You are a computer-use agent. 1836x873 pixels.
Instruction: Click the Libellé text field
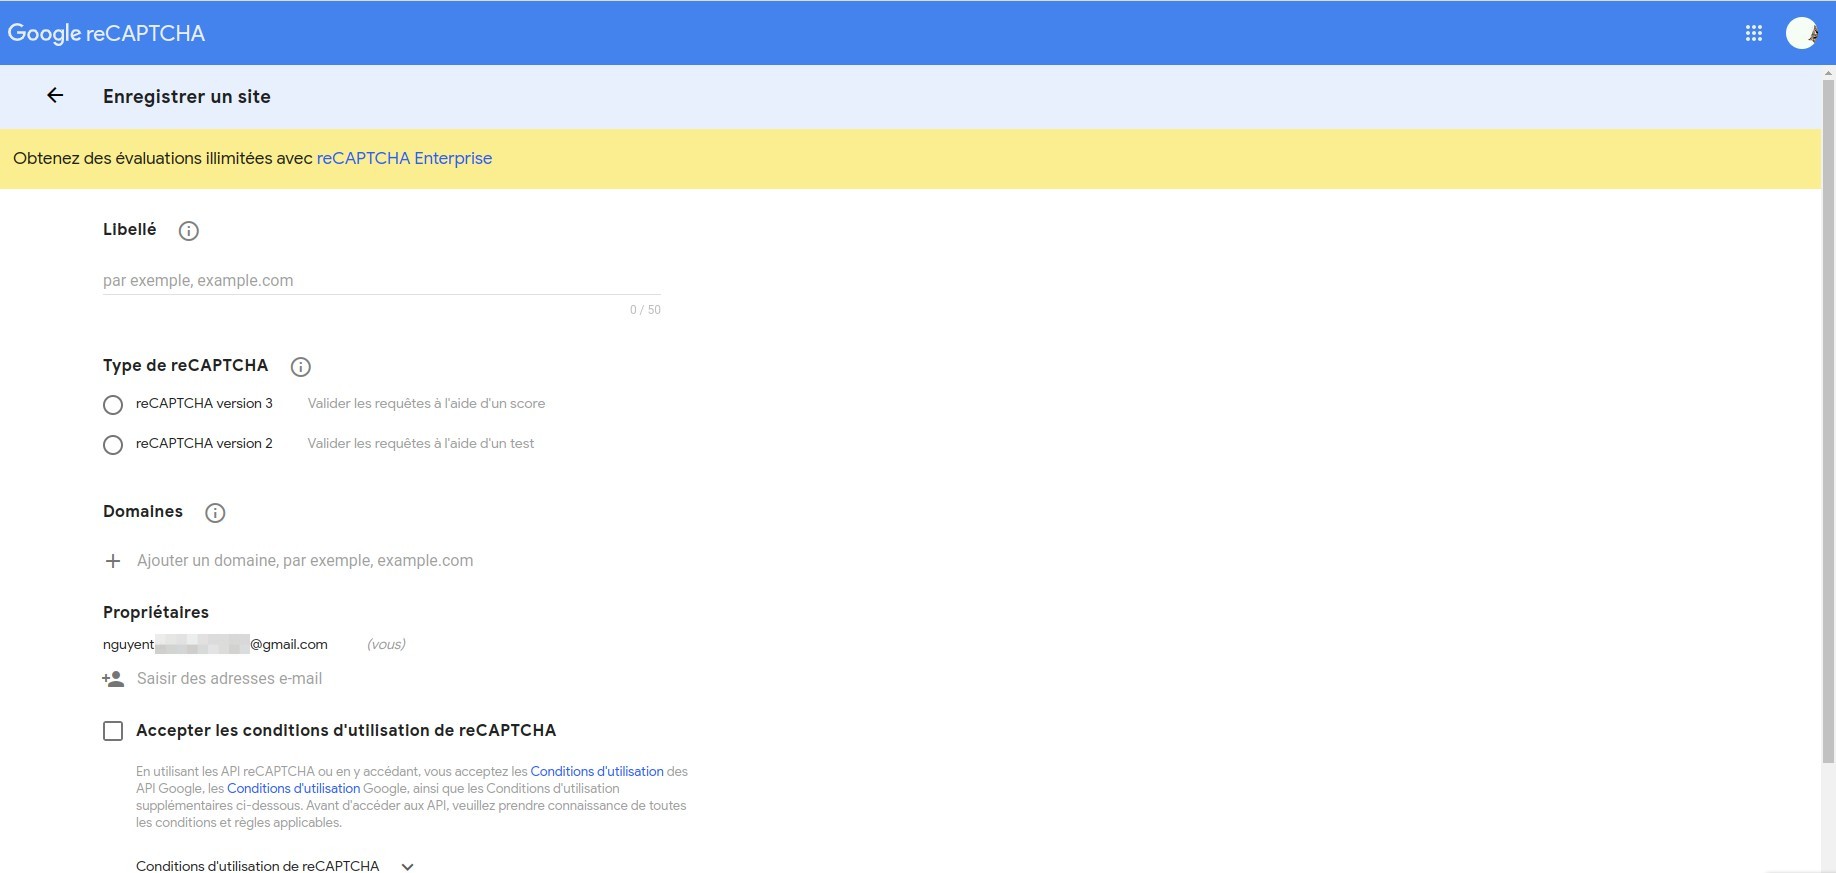click(x=380, y=280)
